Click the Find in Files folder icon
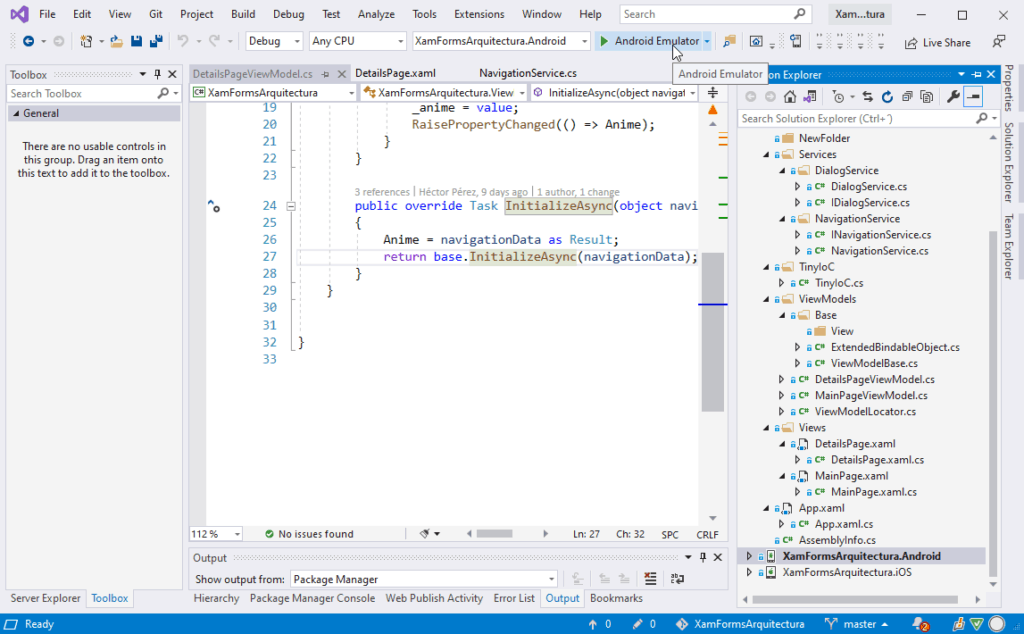Screen dimensions: 1024x634 point(729,41)
